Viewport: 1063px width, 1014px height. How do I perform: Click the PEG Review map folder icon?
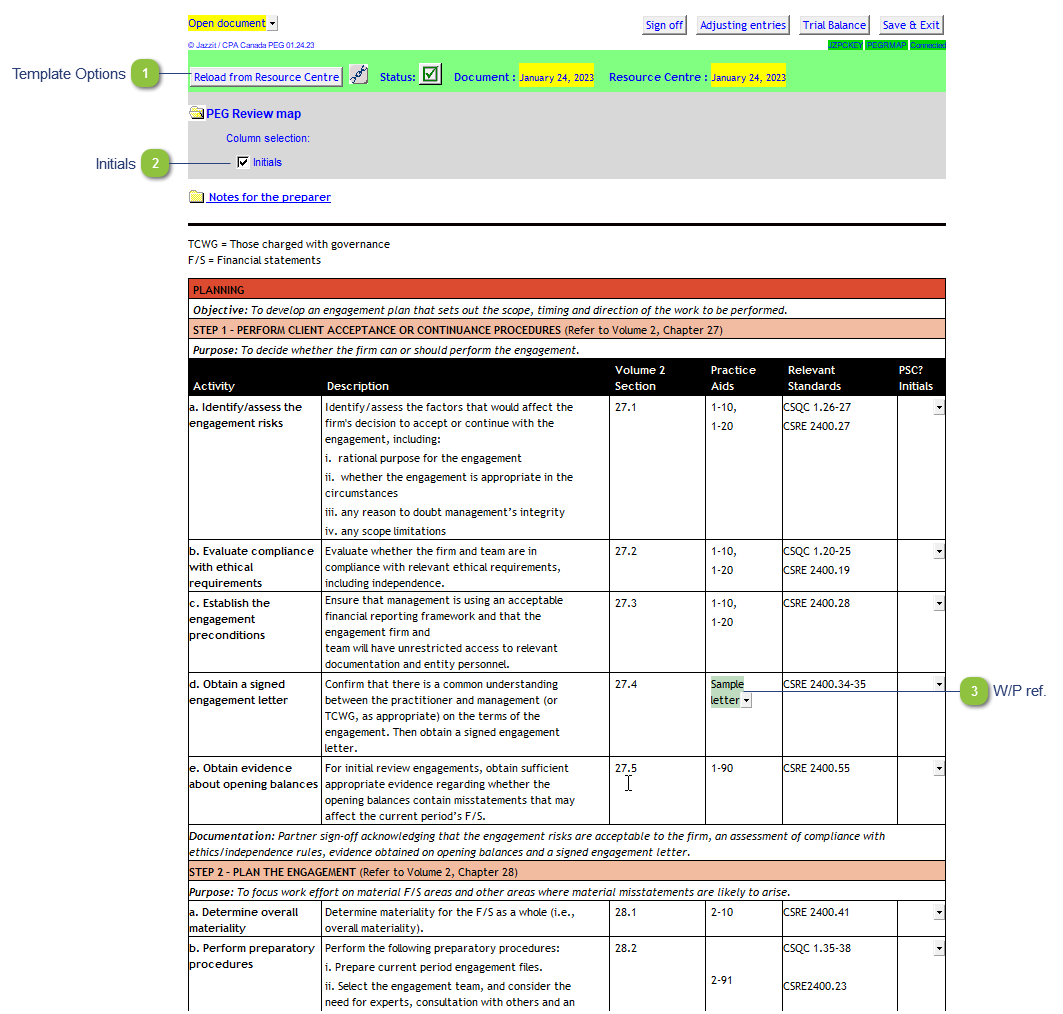[197, 113]
